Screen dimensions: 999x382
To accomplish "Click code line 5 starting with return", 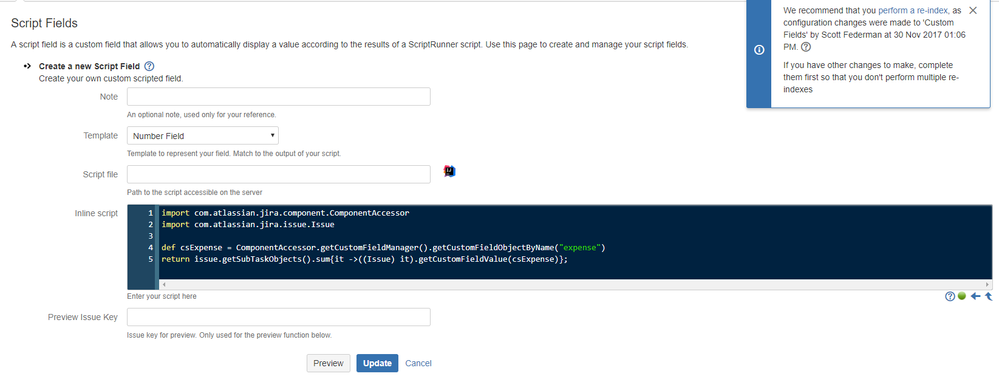I will pyautogui.click(x=364, y=259).
